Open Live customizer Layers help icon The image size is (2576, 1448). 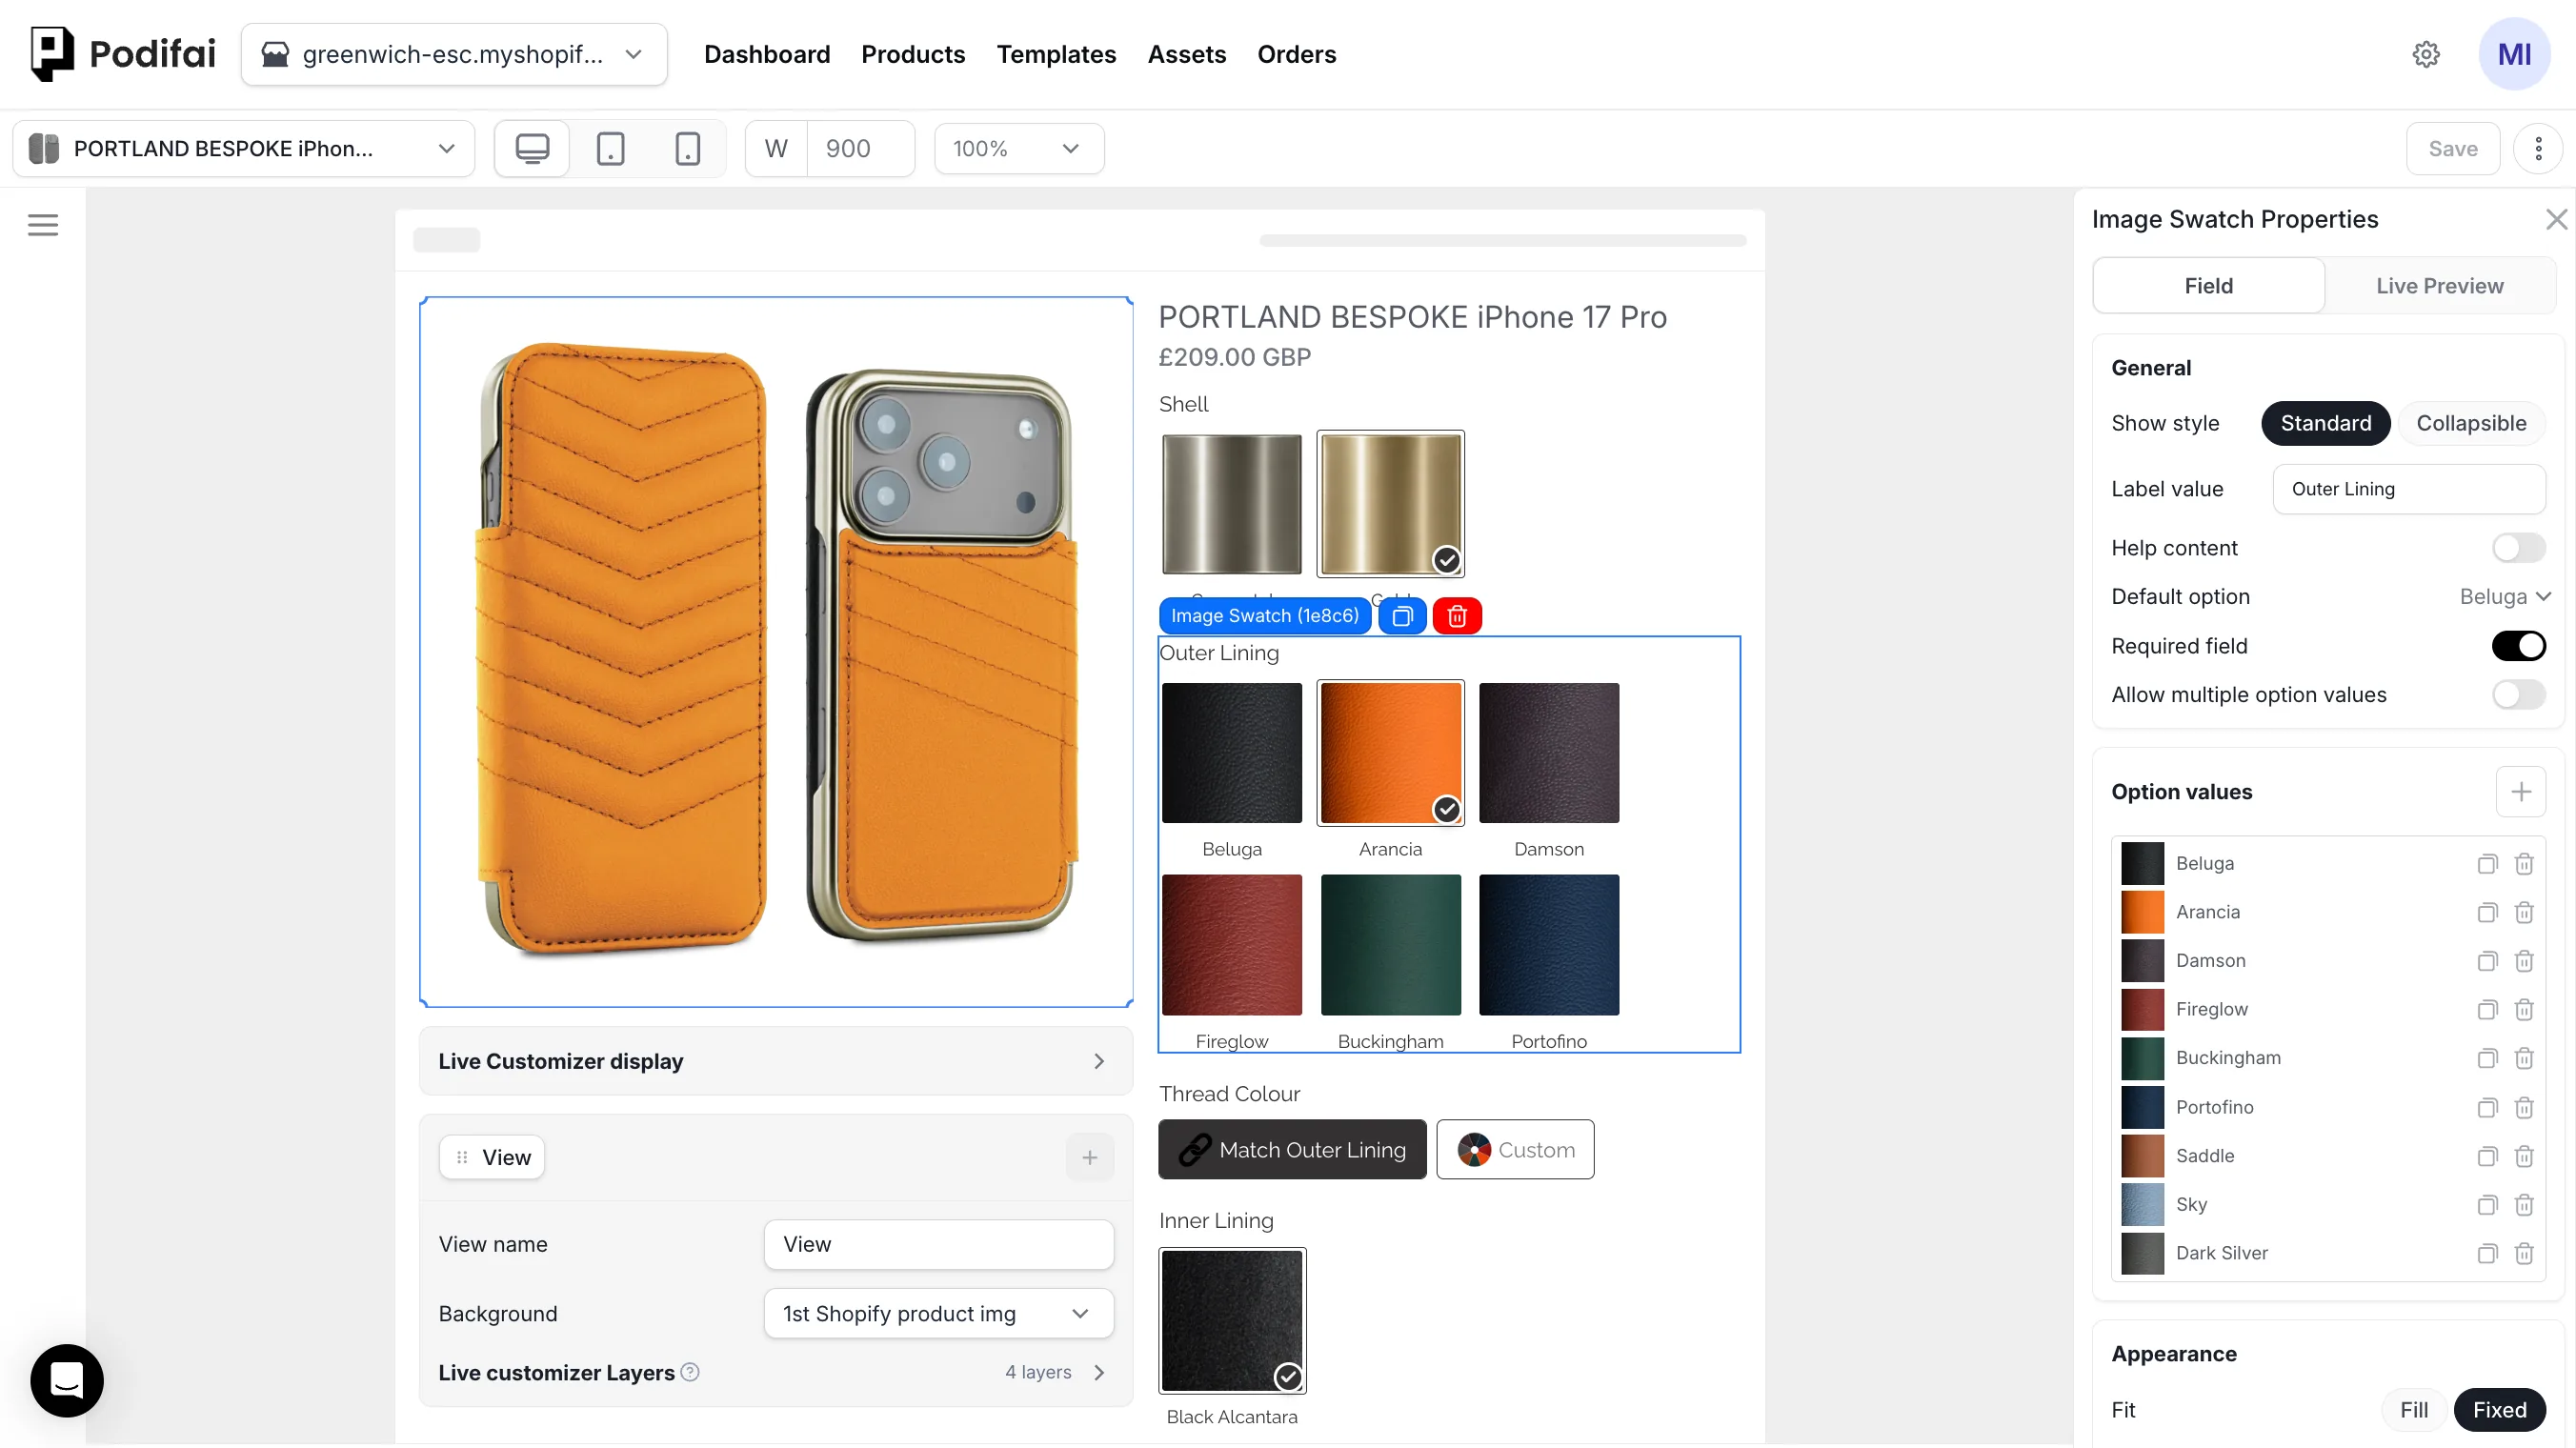coord(690,1373)
